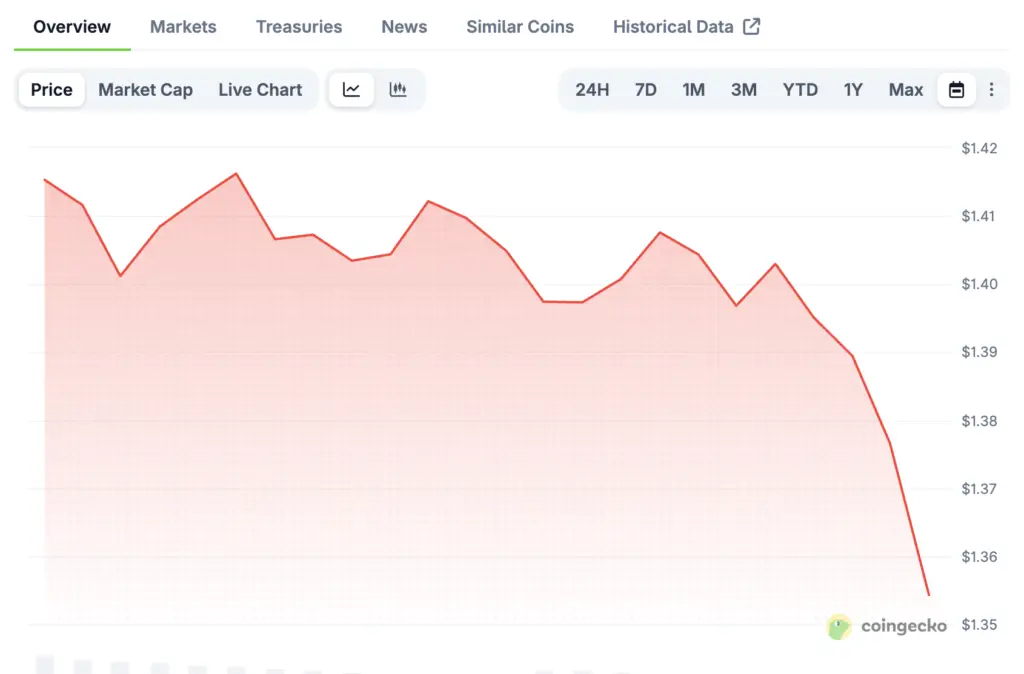Go to the Treasuries tab
Image resolution: width=1024 pixels, height=674 pixels.
[299, 27]
